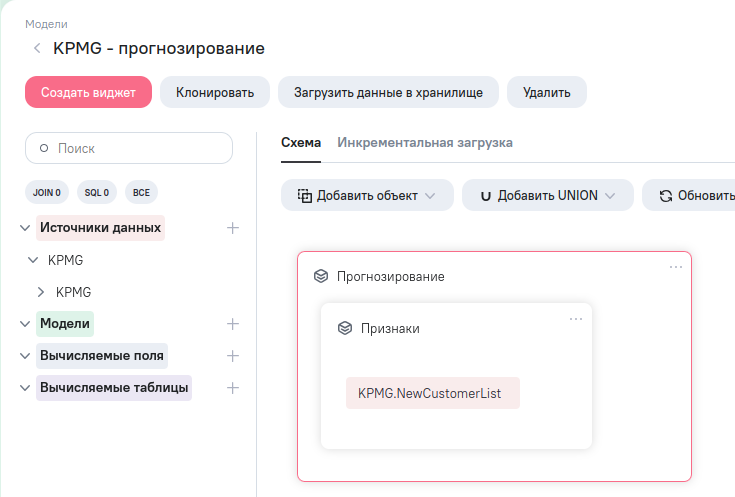
Task: Select the Схема tab
Action: click(301, 143)
